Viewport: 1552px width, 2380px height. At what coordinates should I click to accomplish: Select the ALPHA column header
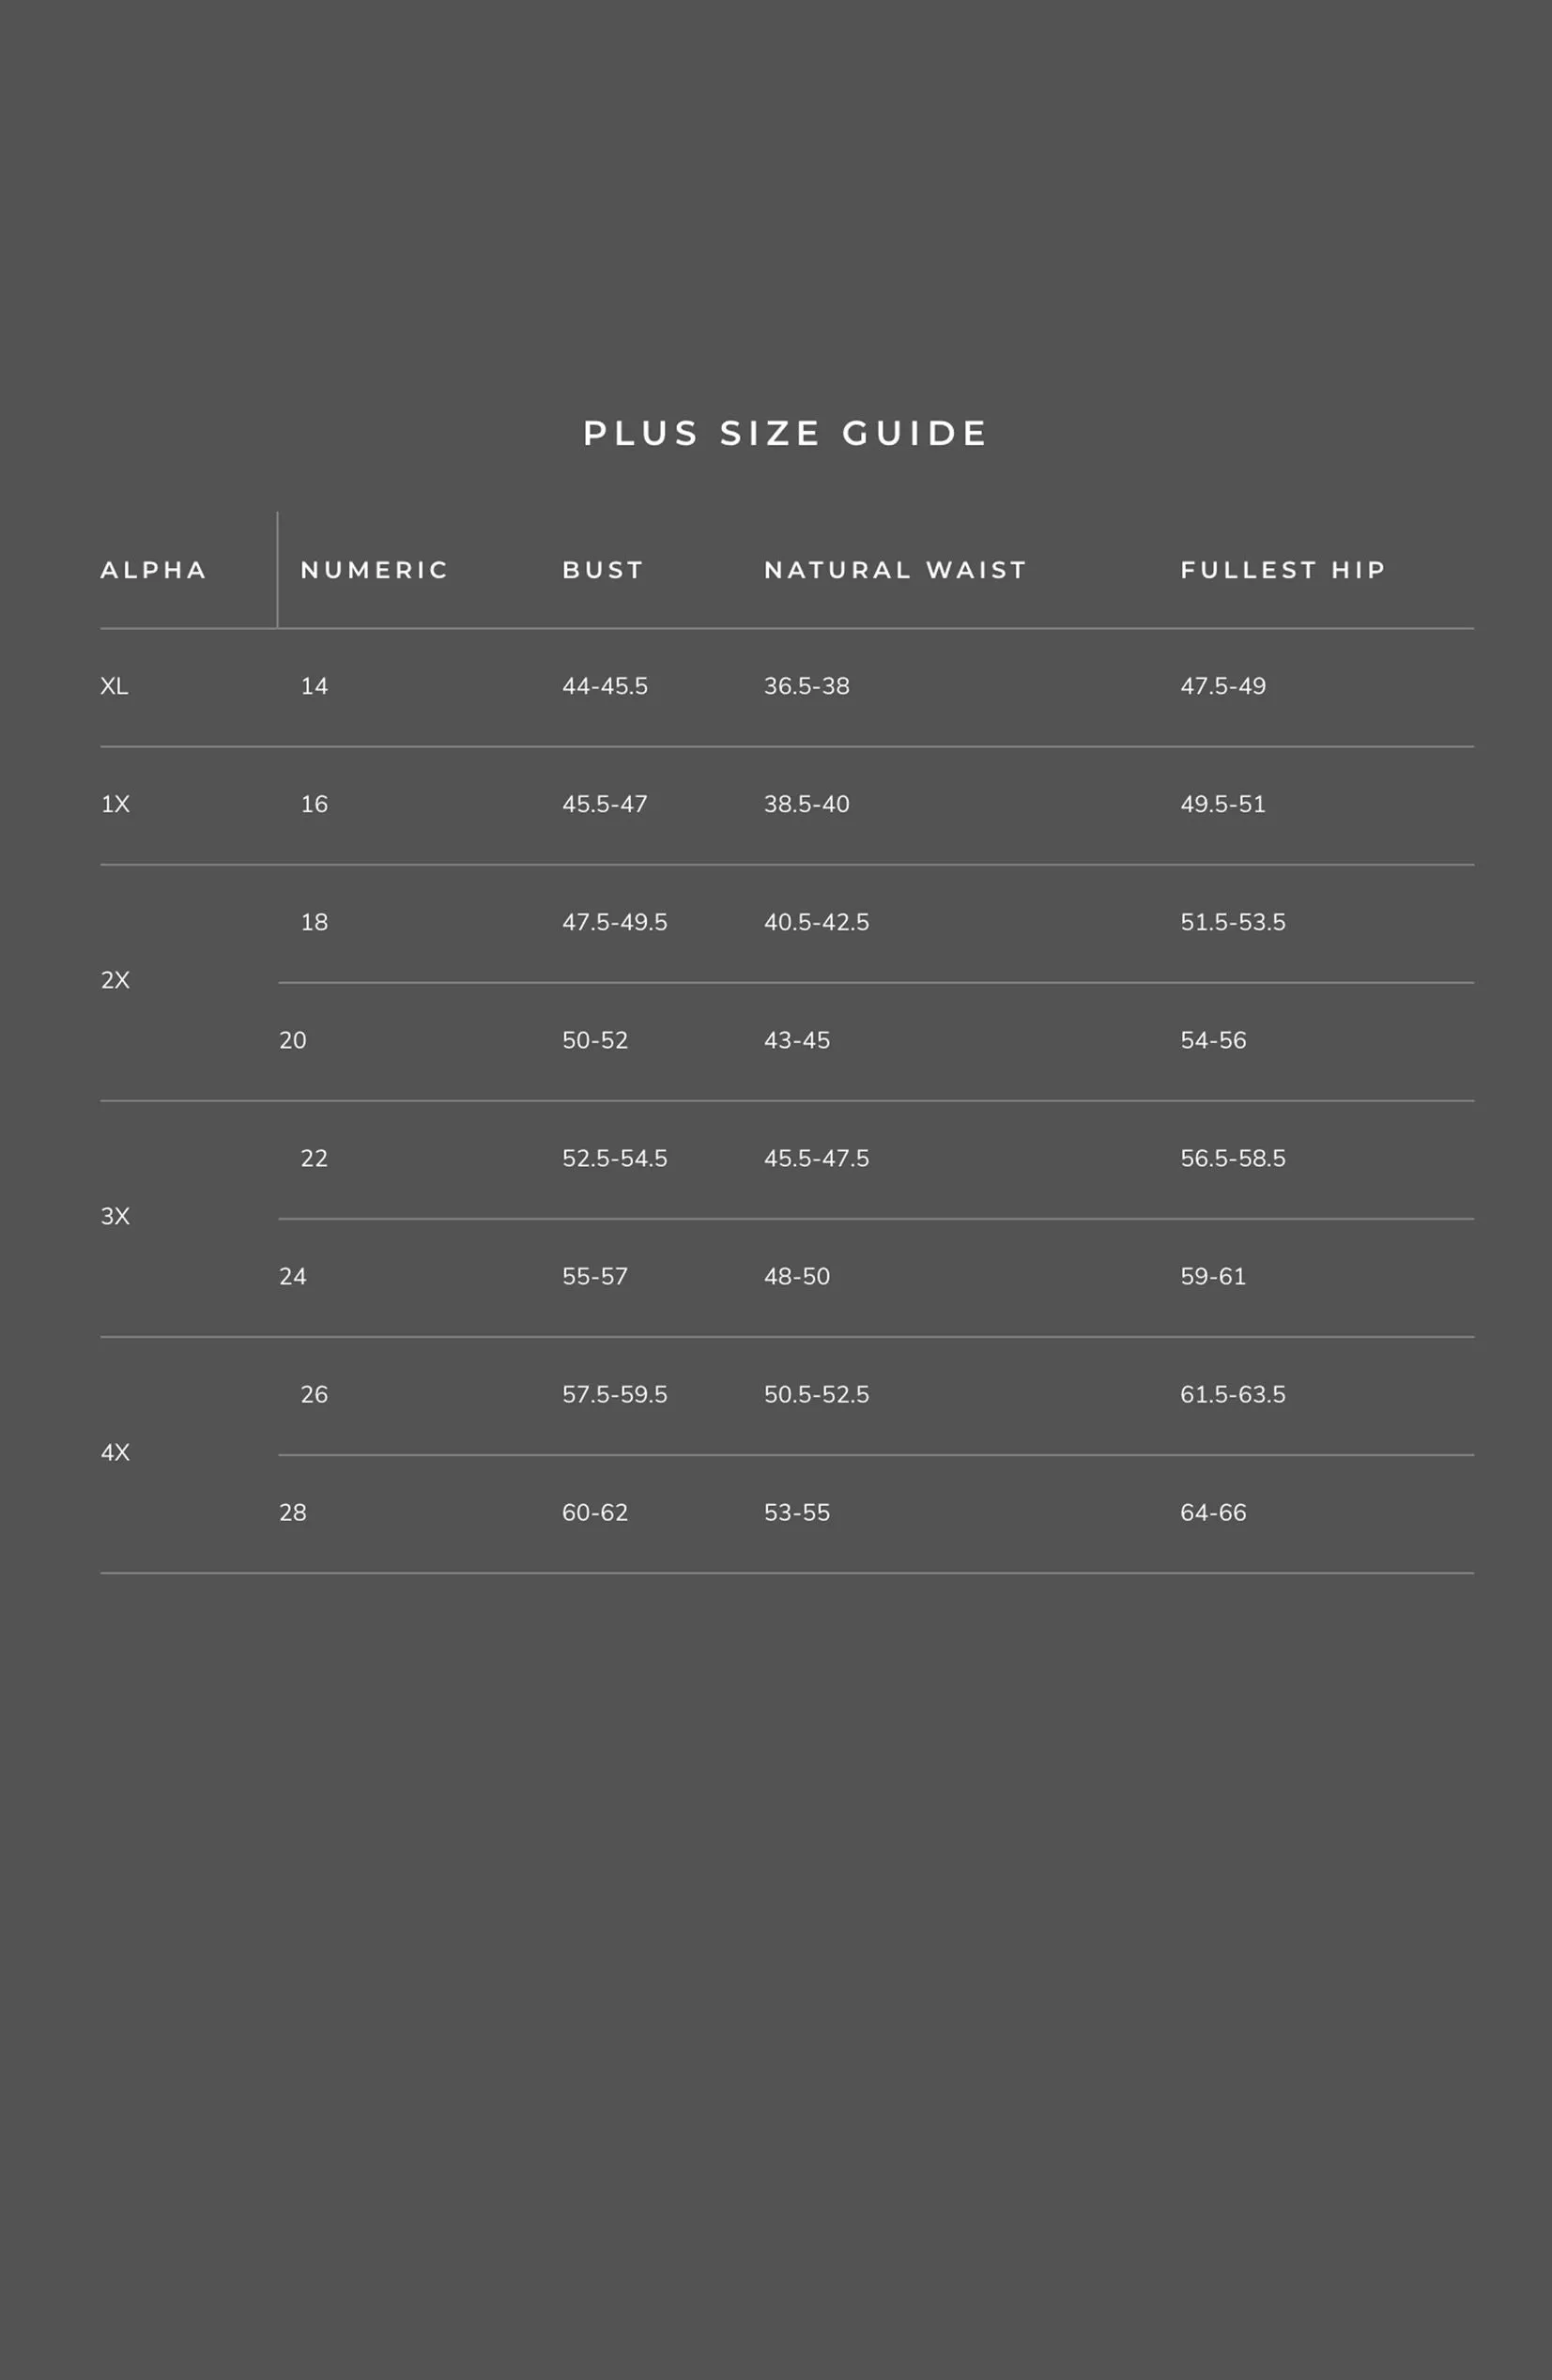153,570
